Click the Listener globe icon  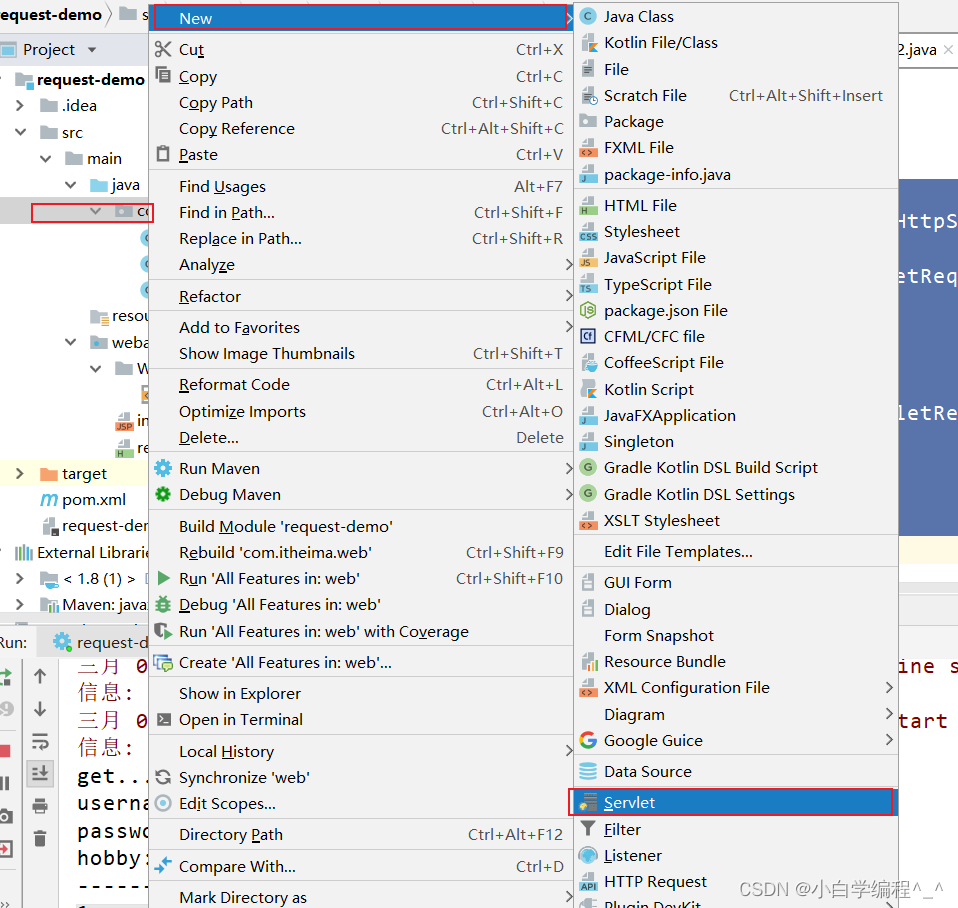588,855
